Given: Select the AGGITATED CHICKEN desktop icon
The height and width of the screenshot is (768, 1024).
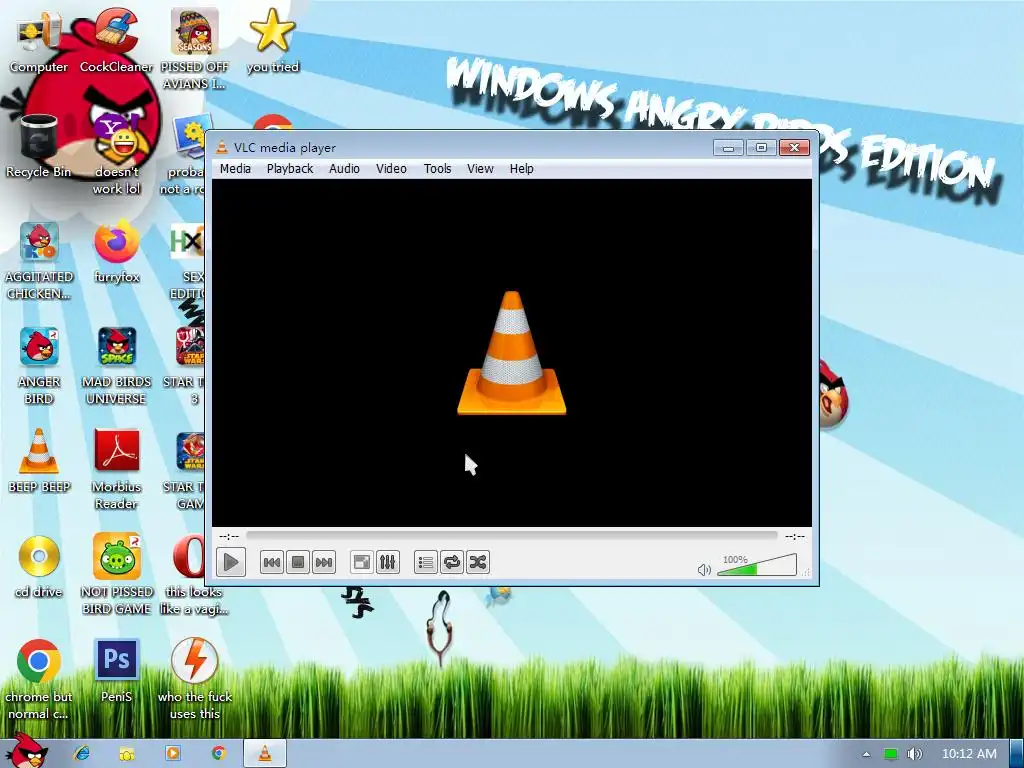Looking at the screenshot, I should pyautogui.click(x=39, y=260).
